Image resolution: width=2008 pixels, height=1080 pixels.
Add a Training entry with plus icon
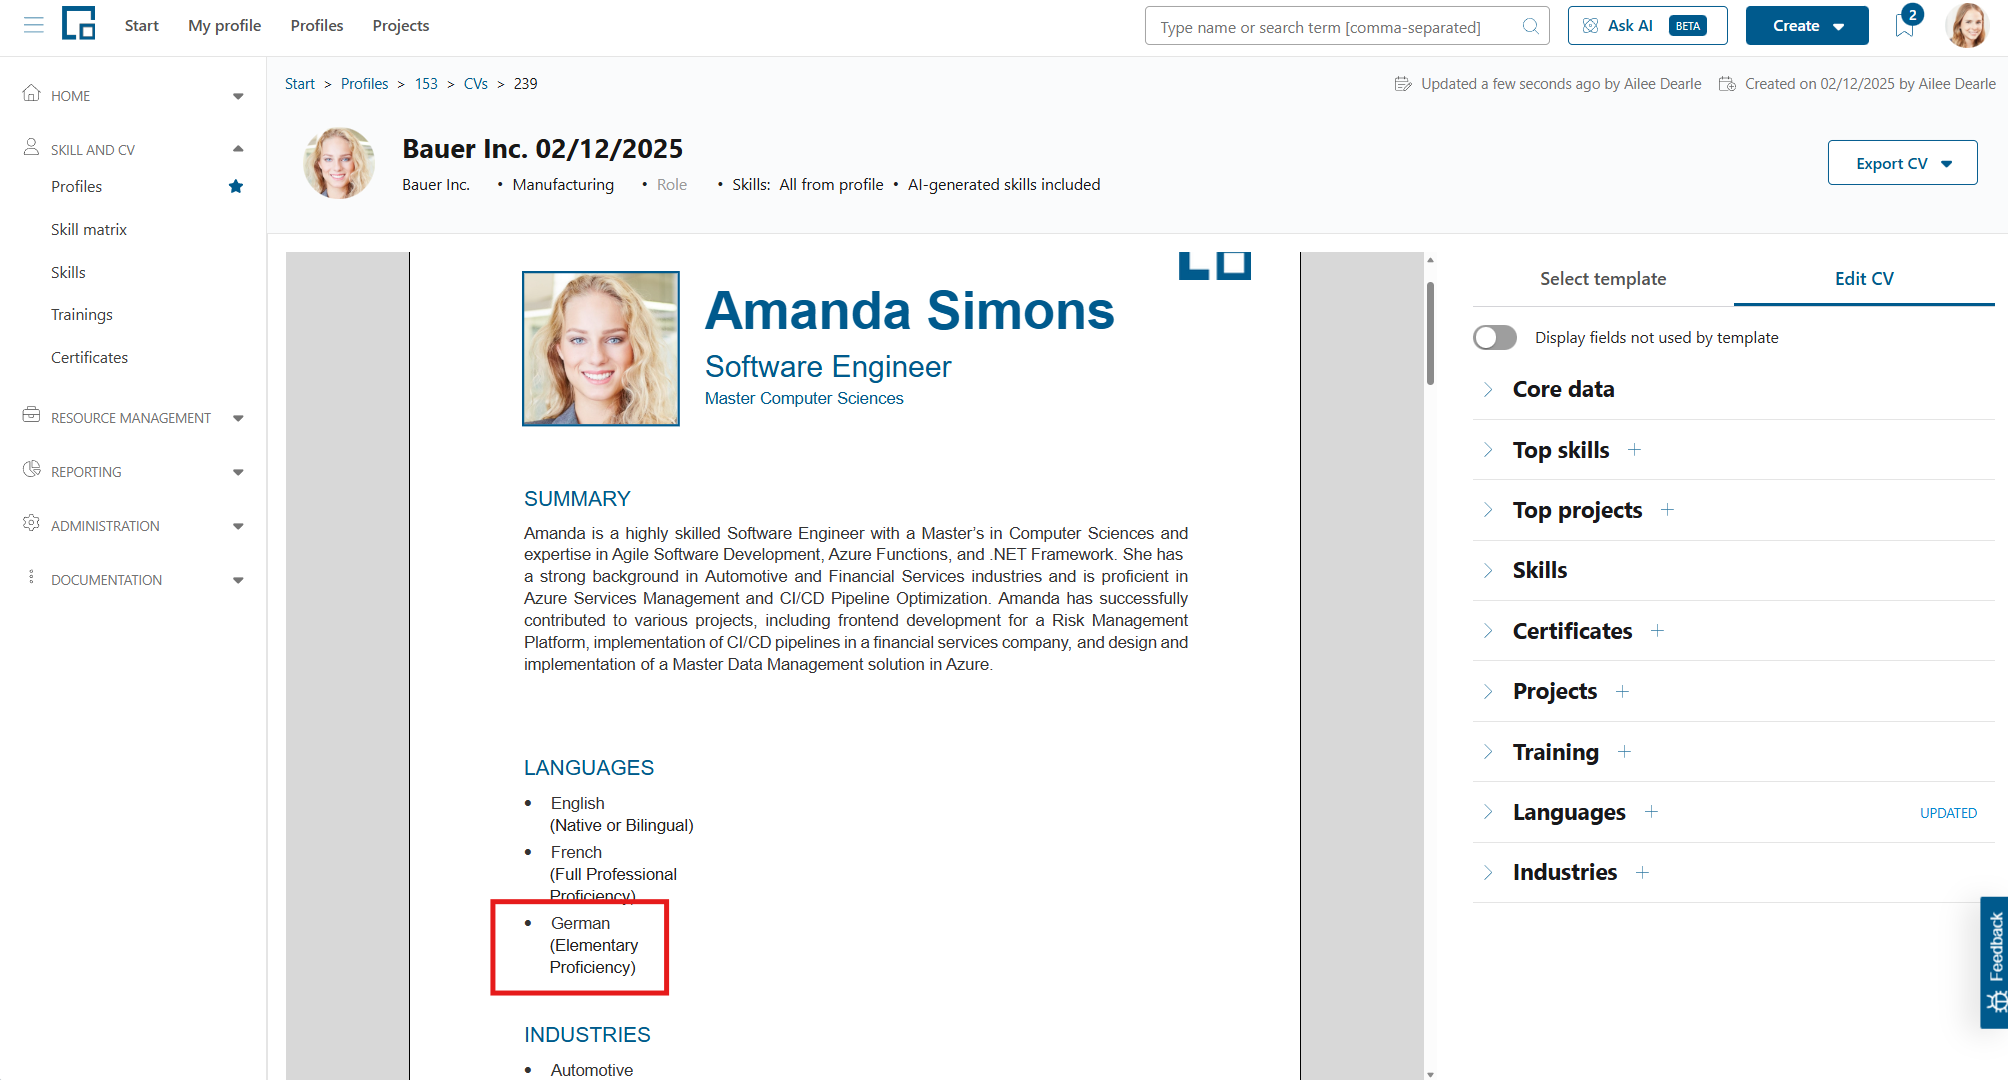coord(1624,752)
